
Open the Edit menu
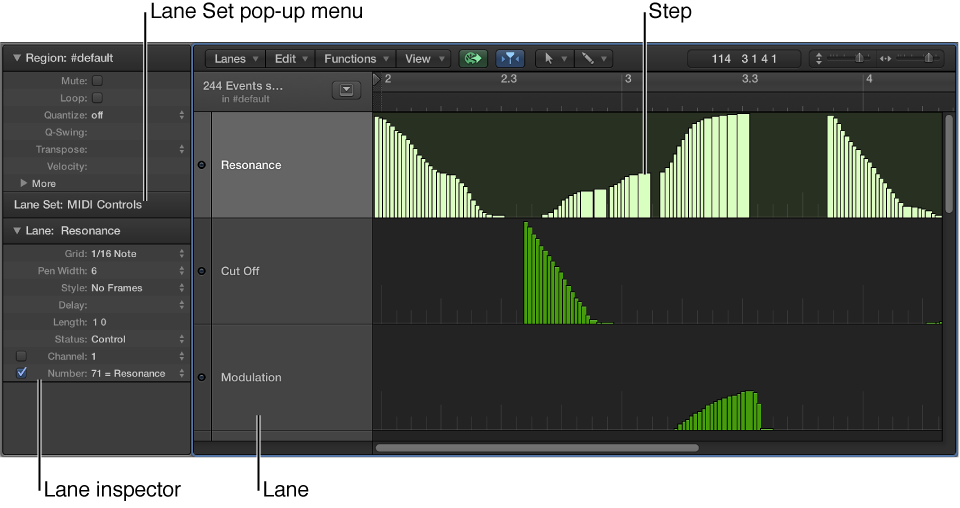[290, 59]
